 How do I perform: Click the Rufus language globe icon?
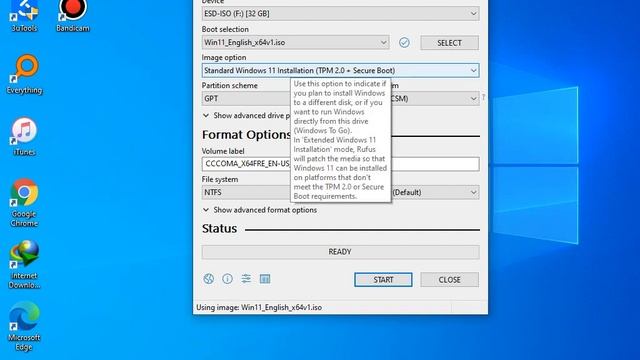click(209, 279)
